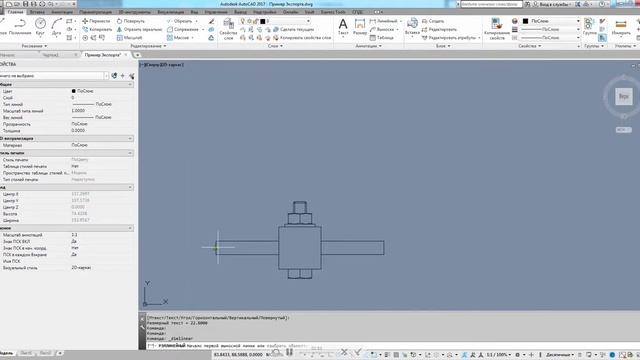This screenshot has height=360, width=640.
Task: Click the Цвет ПоСлою swatch in palette
Action: [73, 91]
